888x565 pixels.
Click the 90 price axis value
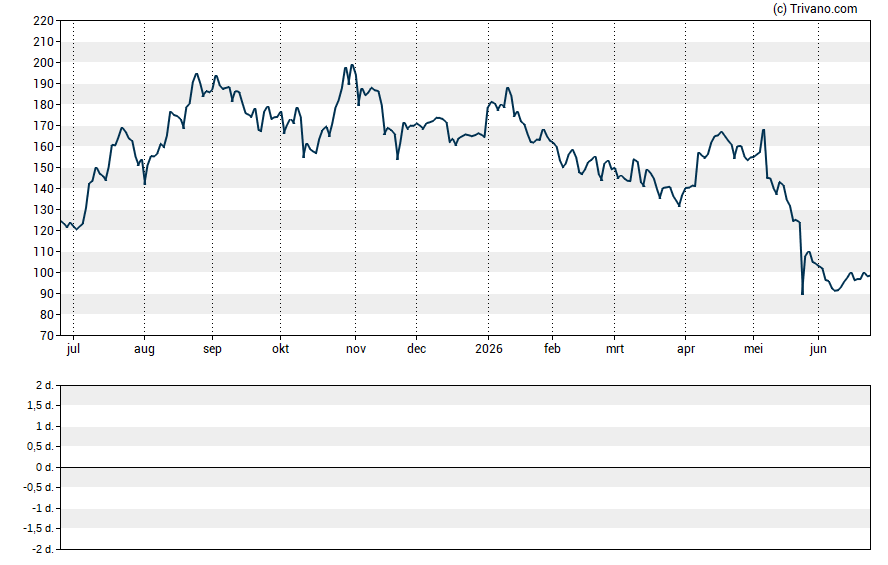click(47, 294)
